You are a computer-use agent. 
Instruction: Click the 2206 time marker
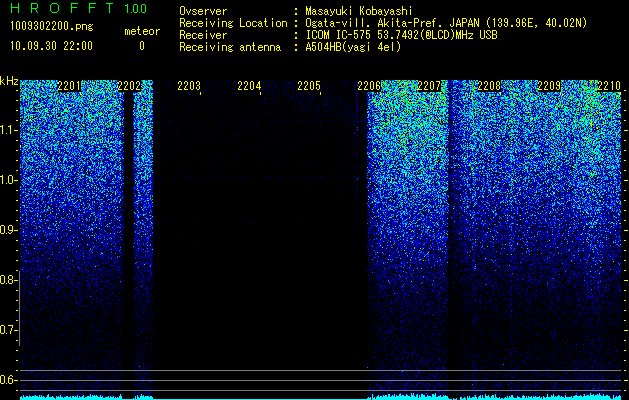click(369, 86)
